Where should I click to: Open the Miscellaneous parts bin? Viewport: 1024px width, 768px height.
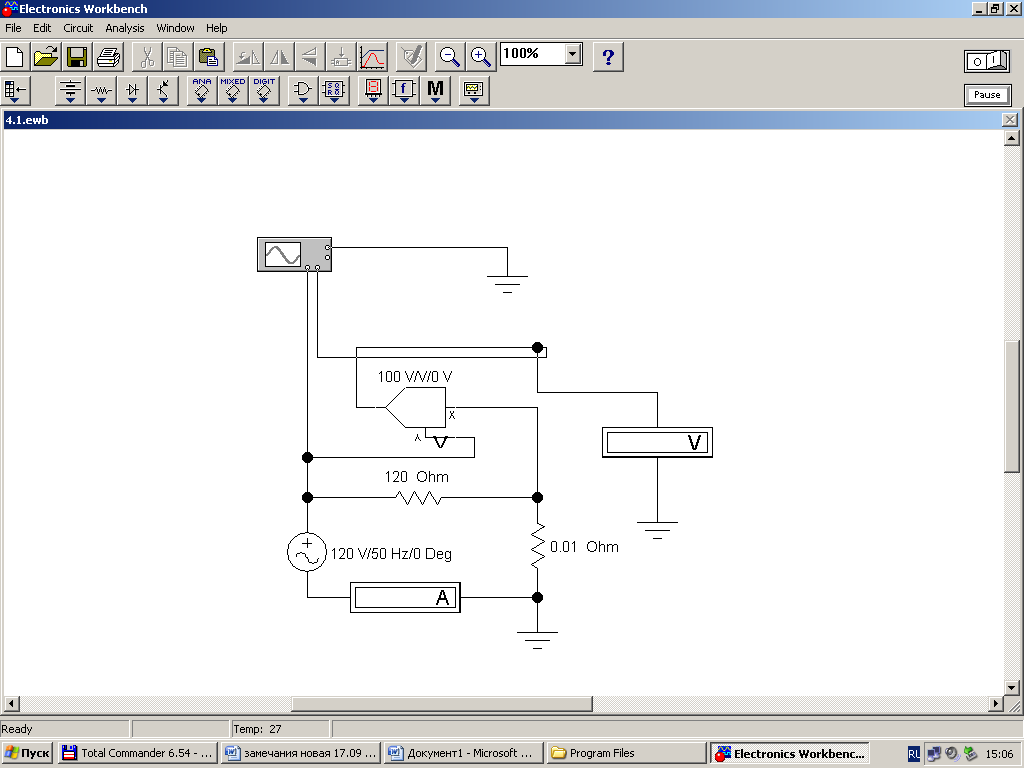pyautogui.click(x=435, y=91)
